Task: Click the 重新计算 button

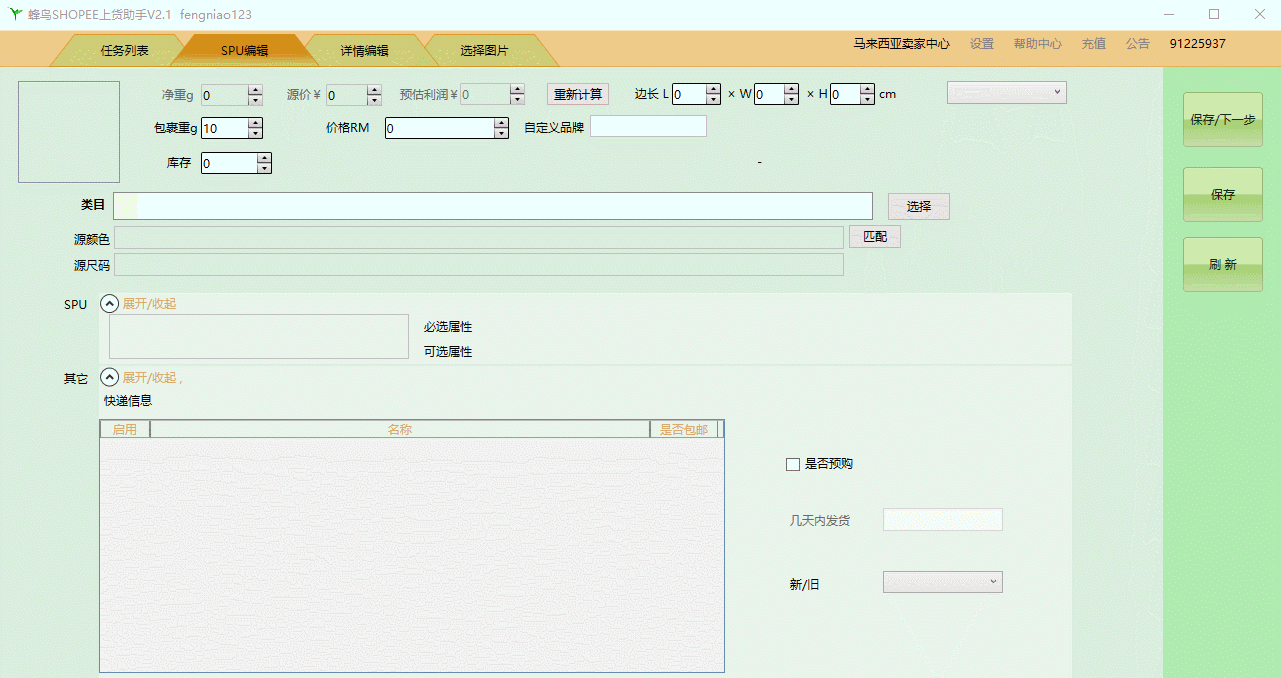Action: point(578,95)
